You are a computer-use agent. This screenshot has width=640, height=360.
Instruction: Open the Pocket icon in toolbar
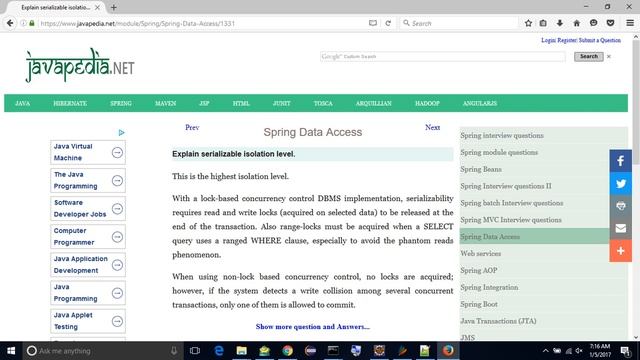click(610, 23)
